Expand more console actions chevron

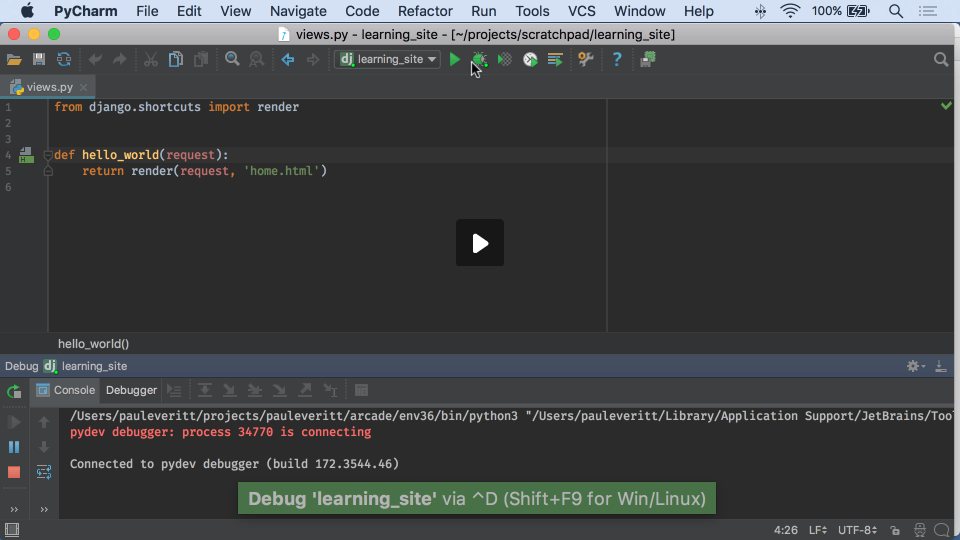[x=44, y=509]
